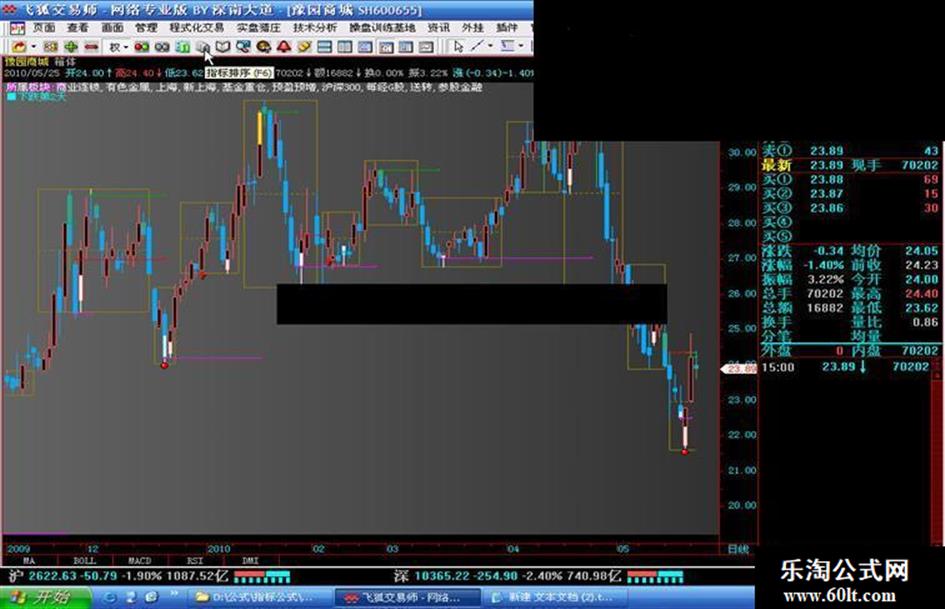The width and height of the screenshot is (945, 609).
Task: Open the 画面 menu
Action: 112,28
